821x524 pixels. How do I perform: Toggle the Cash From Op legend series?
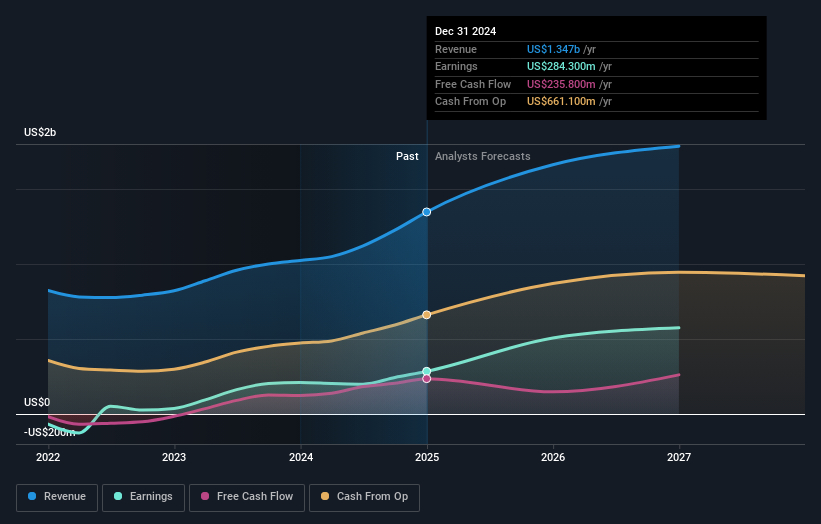(x=364, y=497)
